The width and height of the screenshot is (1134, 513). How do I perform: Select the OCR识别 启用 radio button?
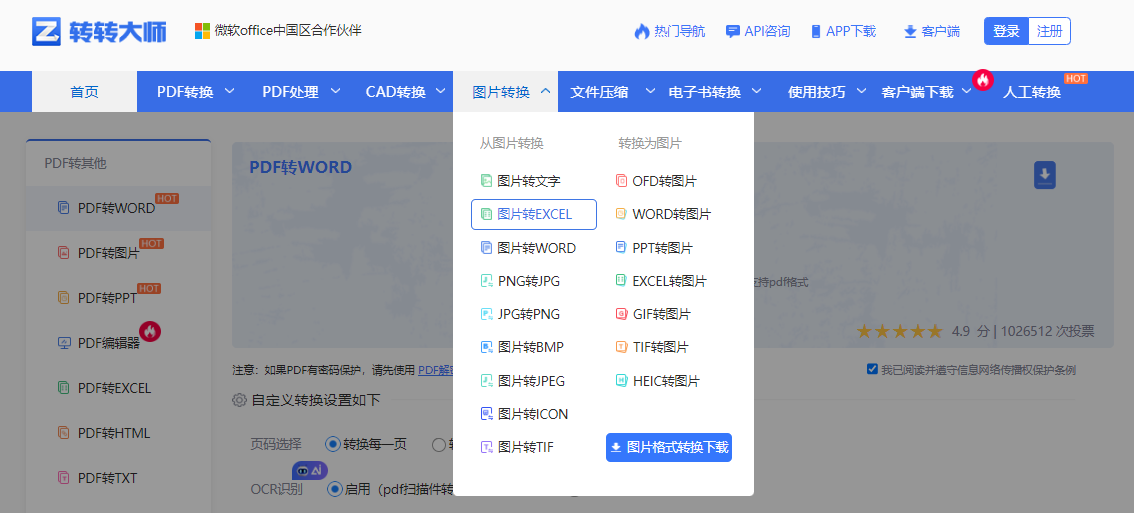[x=334, y=489]
